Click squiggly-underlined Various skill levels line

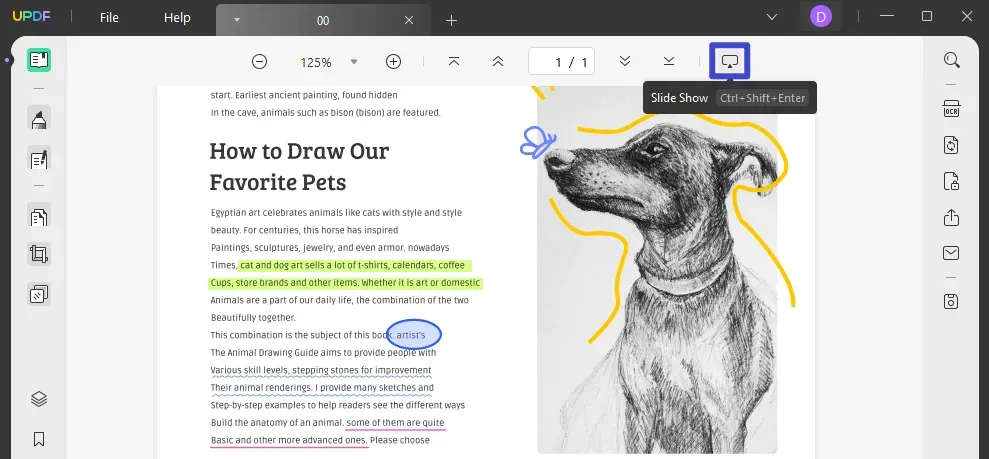(x=321, y=370)
